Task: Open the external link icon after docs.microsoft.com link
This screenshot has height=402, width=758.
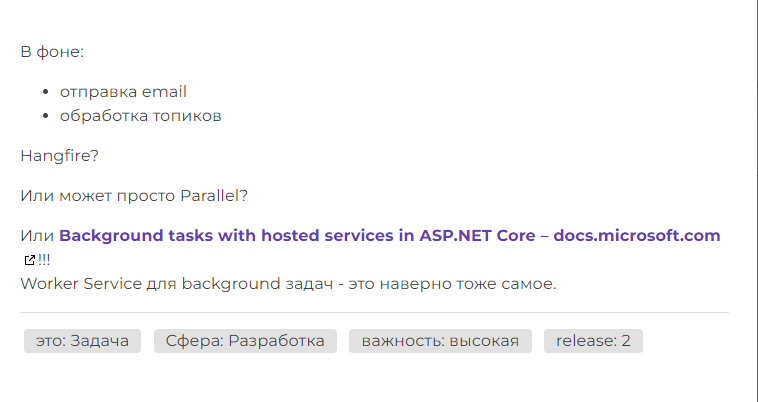Action: tap(28, 260)
